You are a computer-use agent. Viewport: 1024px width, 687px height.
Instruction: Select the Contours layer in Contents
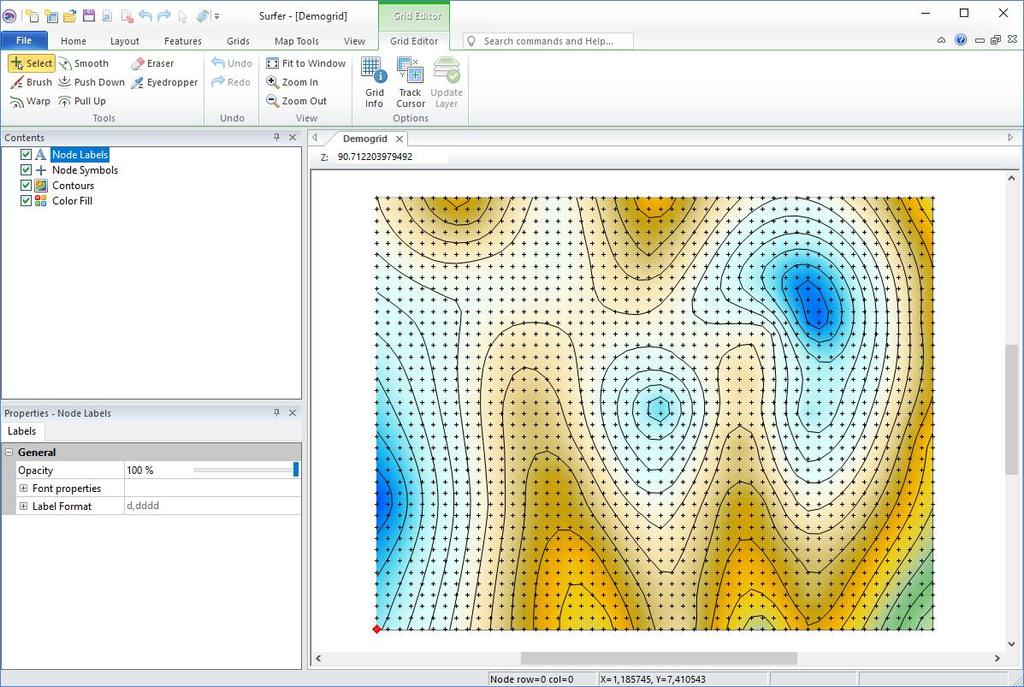point(73,185)
